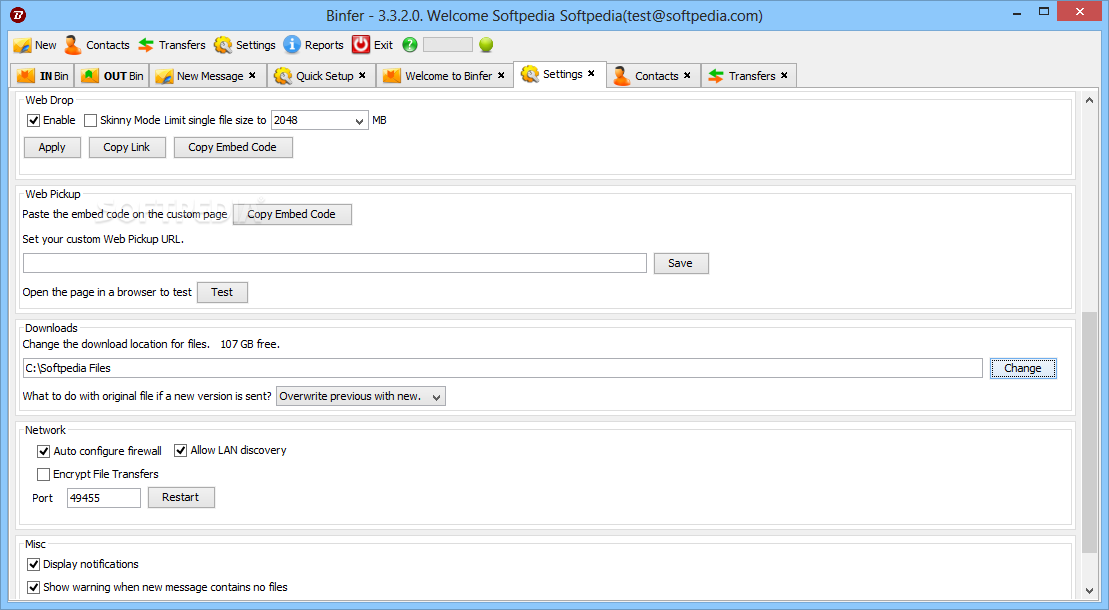Viewport: 1109px width, 610px height.
Task: Click the Transfers arrows icon in toolbar
Action: [146, 45]
